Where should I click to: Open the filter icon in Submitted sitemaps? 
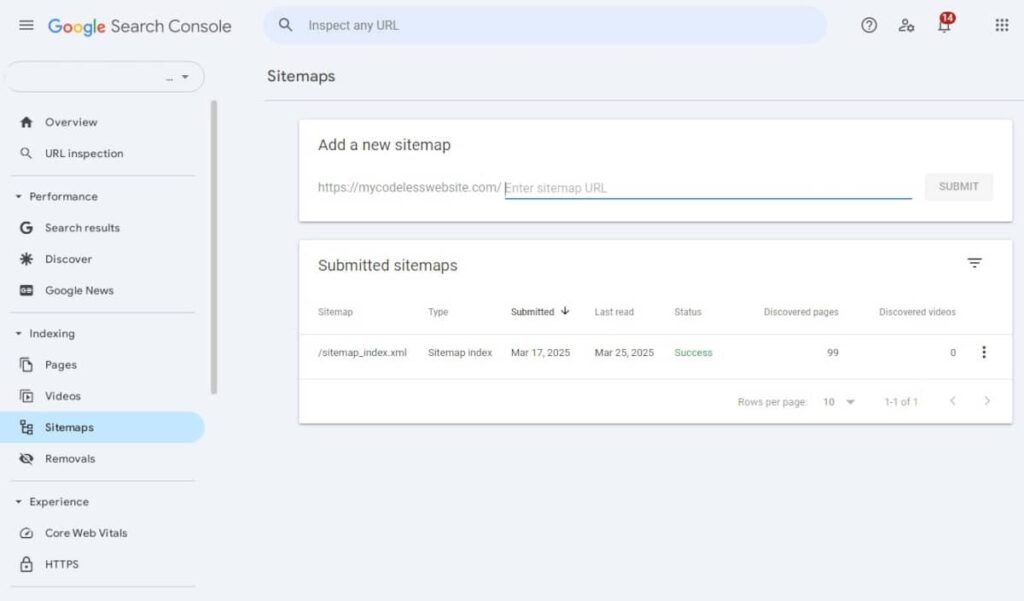(x=975, y=263)
